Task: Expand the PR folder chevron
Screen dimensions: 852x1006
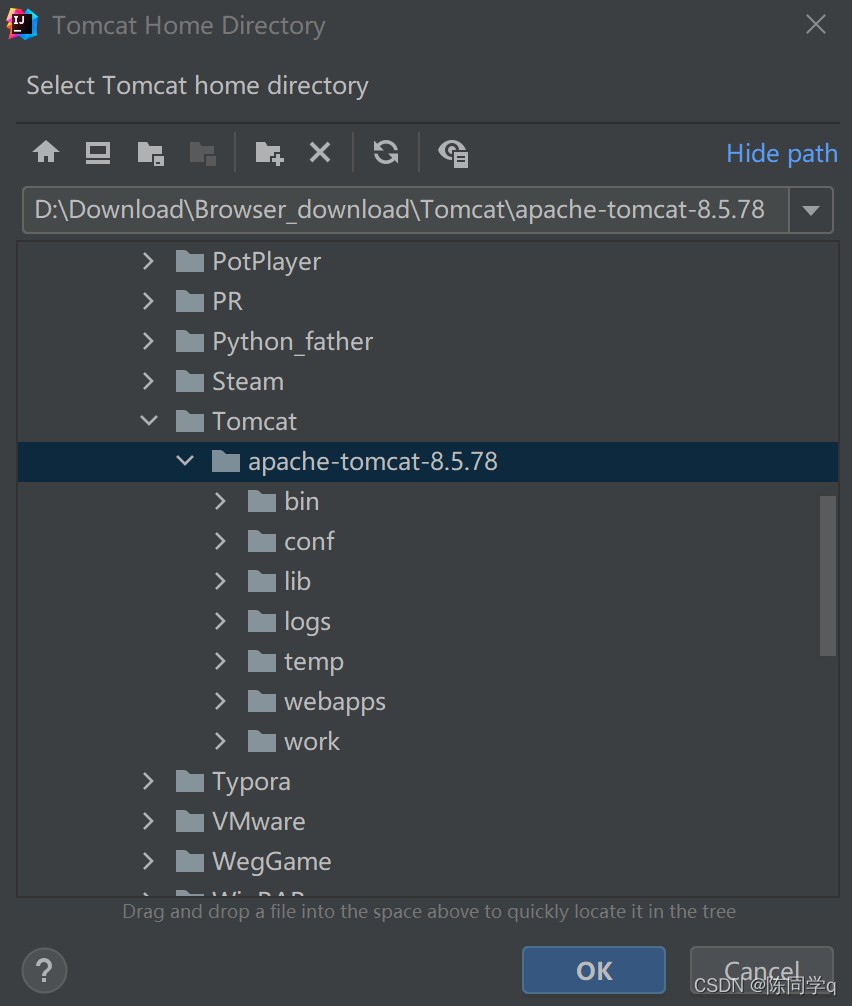Action: 148,301
